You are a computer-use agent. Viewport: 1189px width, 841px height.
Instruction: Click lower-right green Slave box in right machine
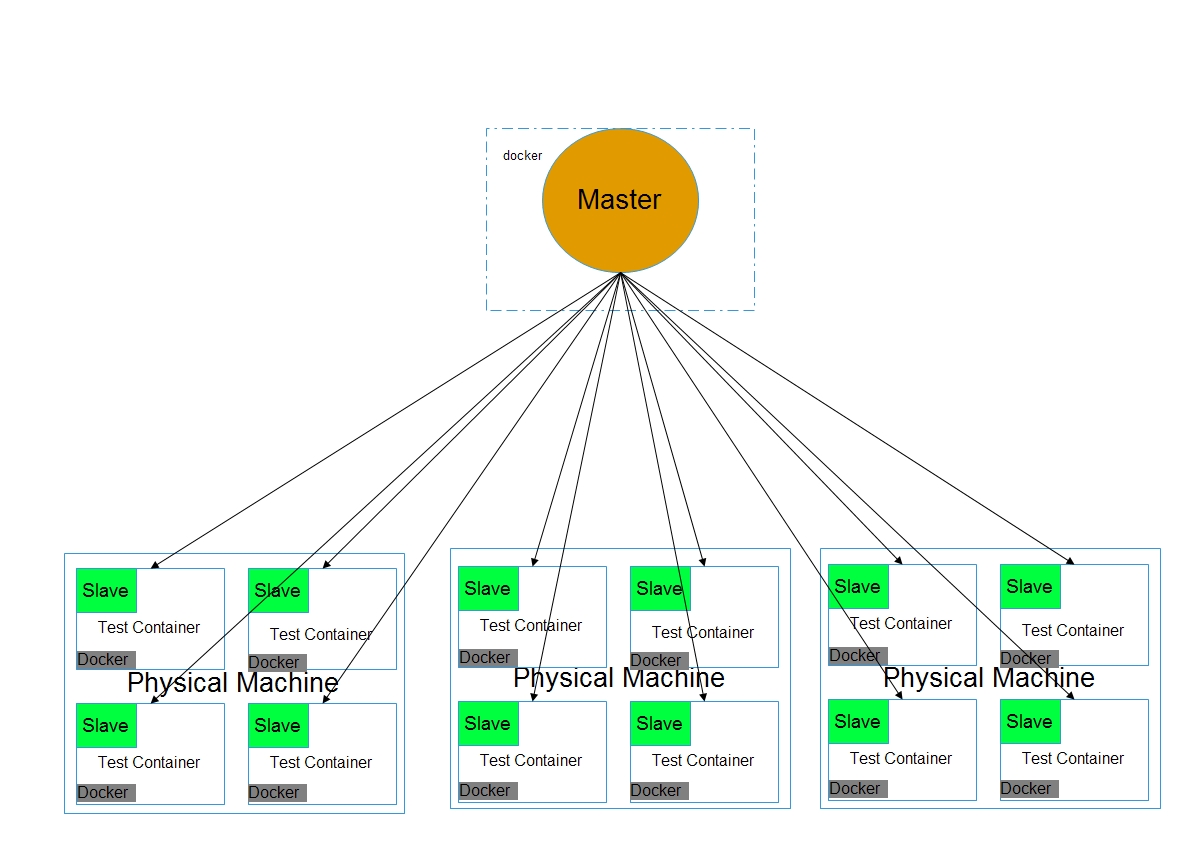coord(1031,721)
